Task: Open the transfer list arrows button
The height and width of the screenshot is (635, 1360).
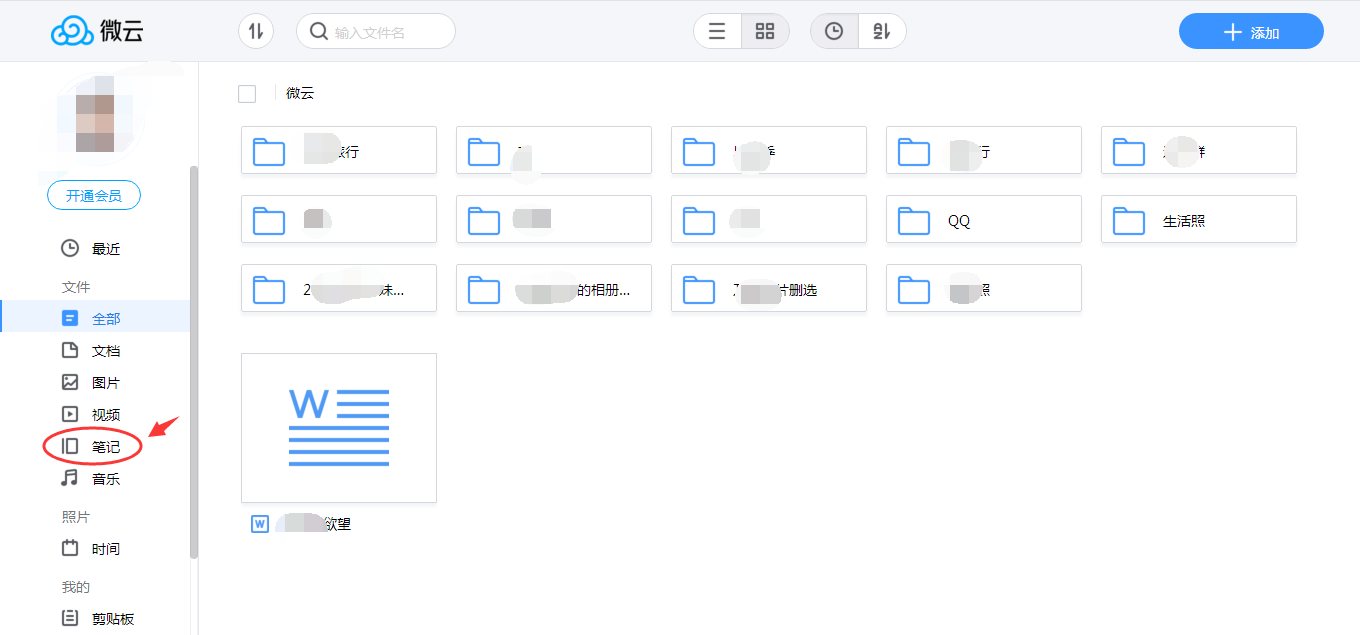Action: click(256, 31)
